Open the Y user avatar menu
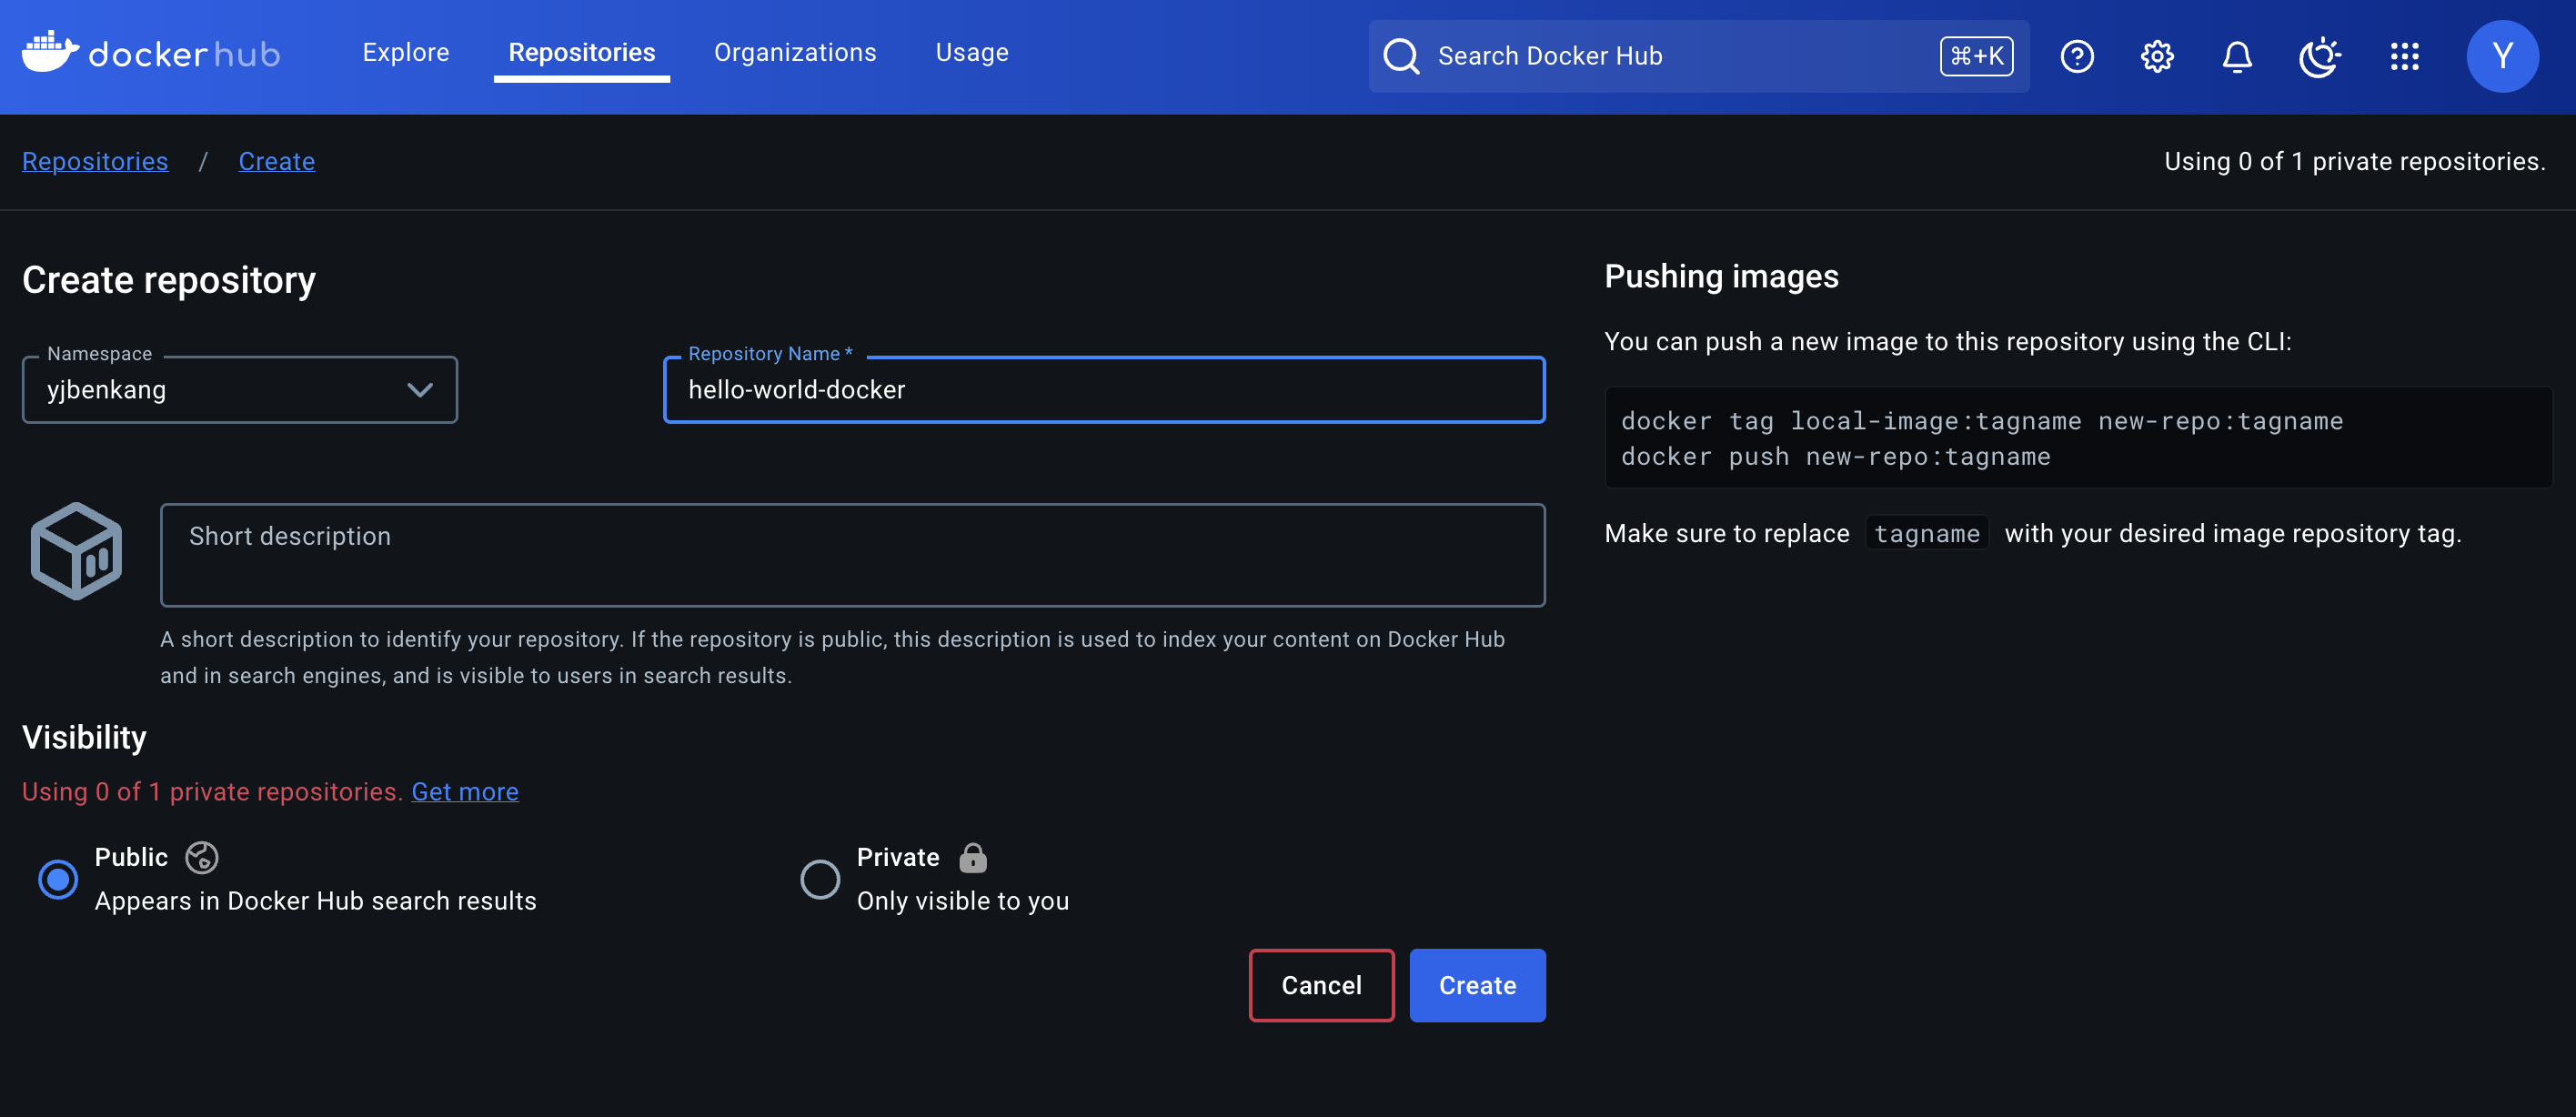Viewport: 2576px width, 1117px height. click(2501, 56)
